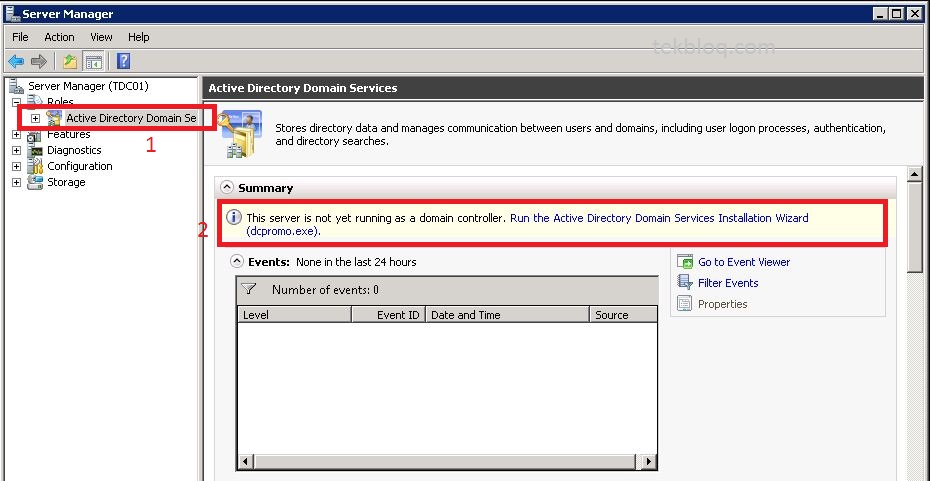The image size is (930, 481).
Task: Click the events list horizontal scrollbar right arrow
Action: coord(649,461)
